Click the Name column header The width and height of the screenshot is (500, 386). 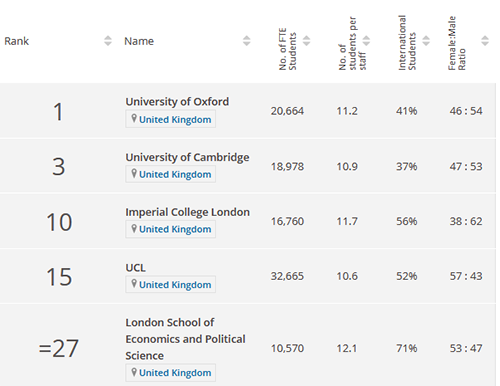pos(139,41)
